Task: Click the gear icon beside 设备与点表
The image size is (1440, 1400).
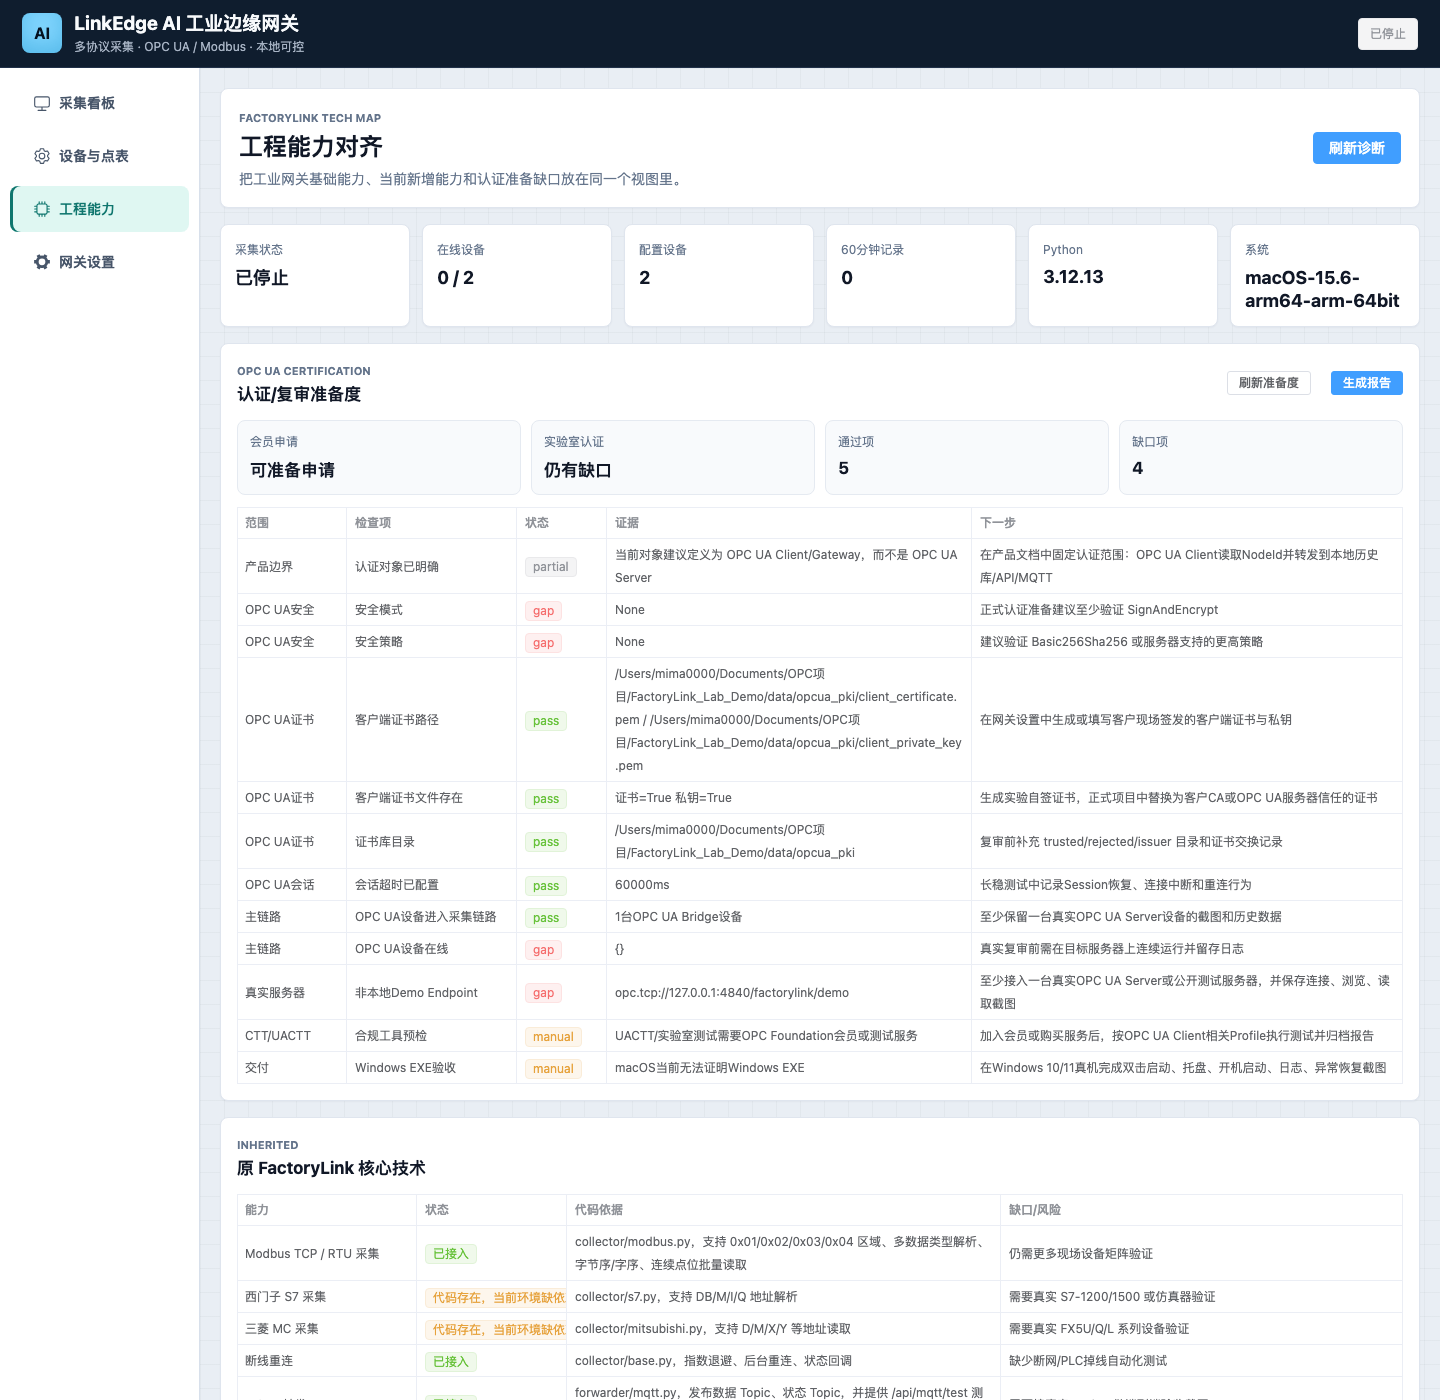Action: pos(42,156)
